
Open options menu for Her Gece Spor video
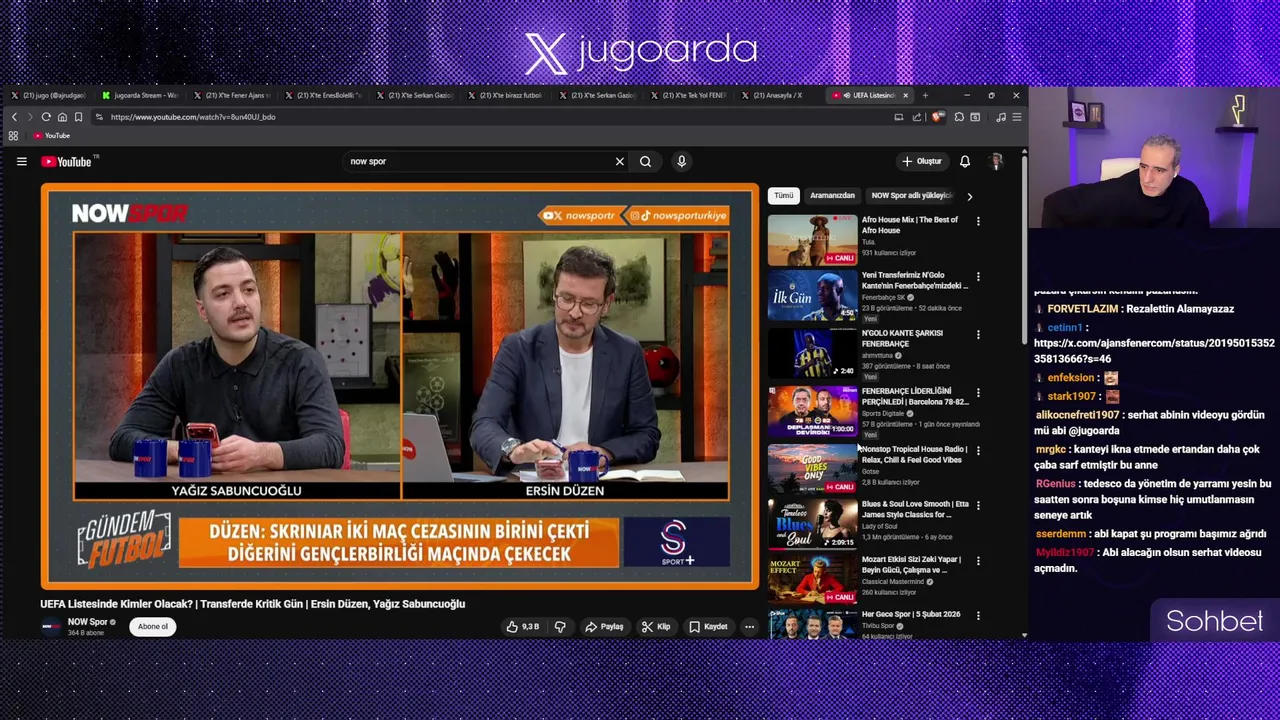[x=978, y=615]
